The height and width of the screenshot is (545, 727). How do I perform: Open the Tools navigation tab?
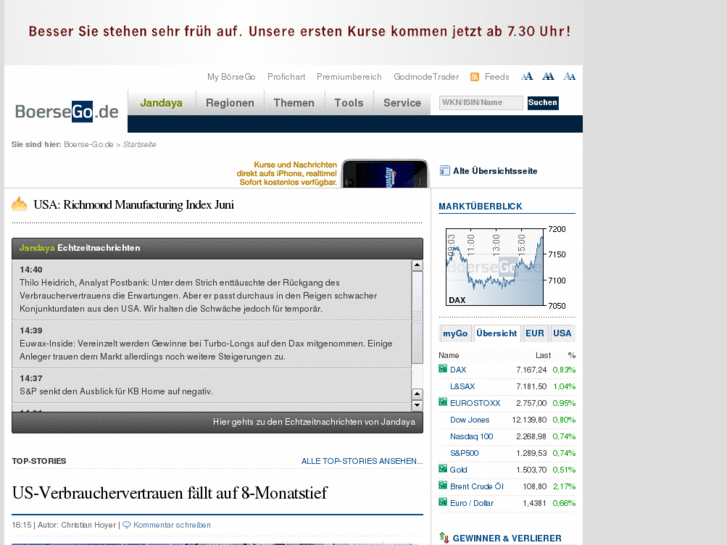tap(349, 103)
